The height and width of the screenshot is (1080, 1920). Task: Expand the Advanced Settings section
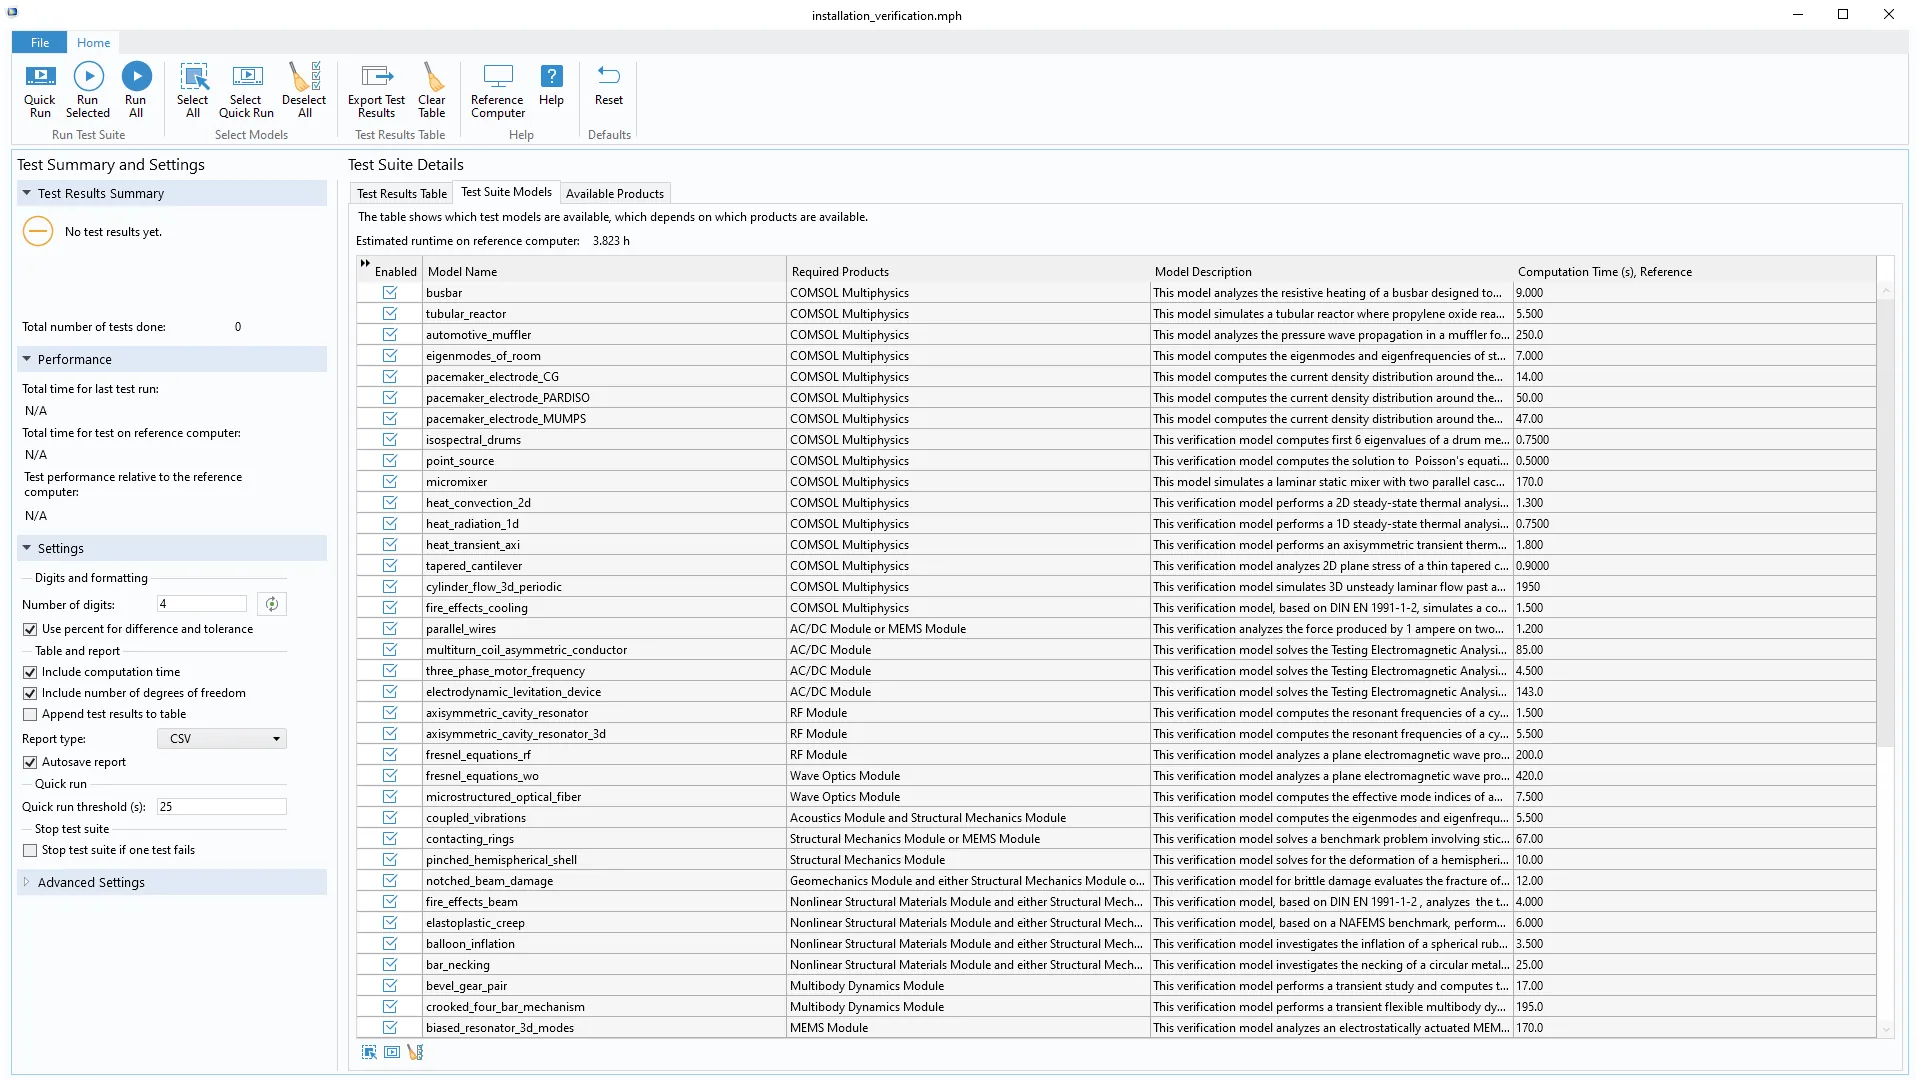(x=90, y=882)
